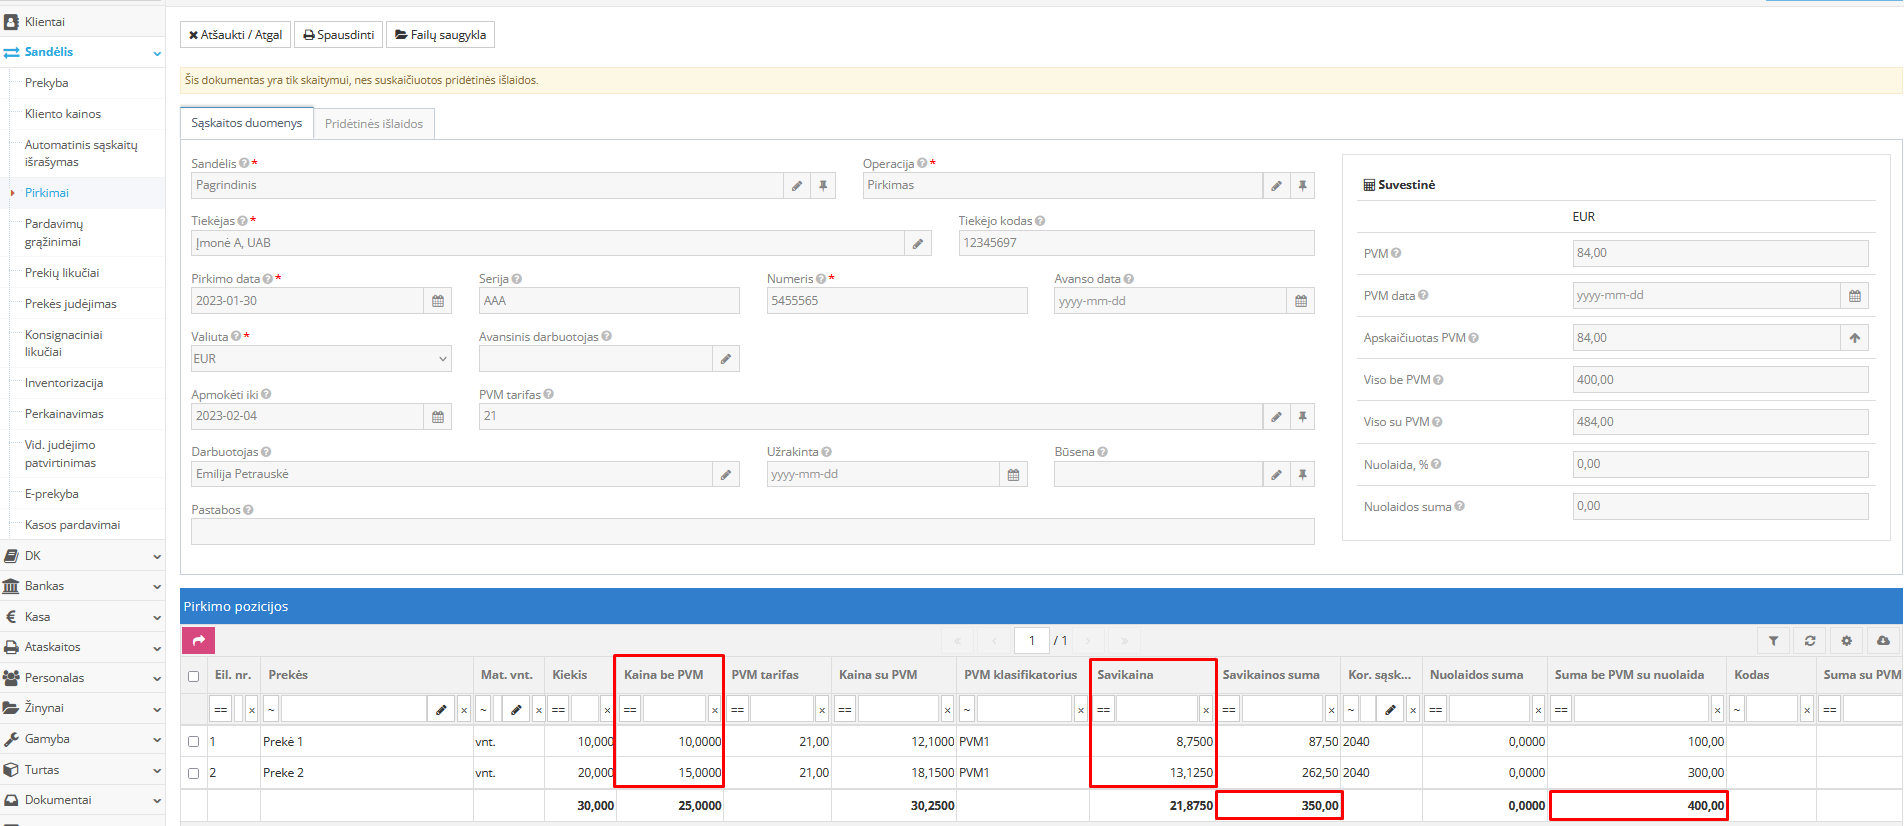The width and height of the screenshot is (1904, 826).
Task: Expand the Bankas sidebar section
Action: (x=82, y=586)
